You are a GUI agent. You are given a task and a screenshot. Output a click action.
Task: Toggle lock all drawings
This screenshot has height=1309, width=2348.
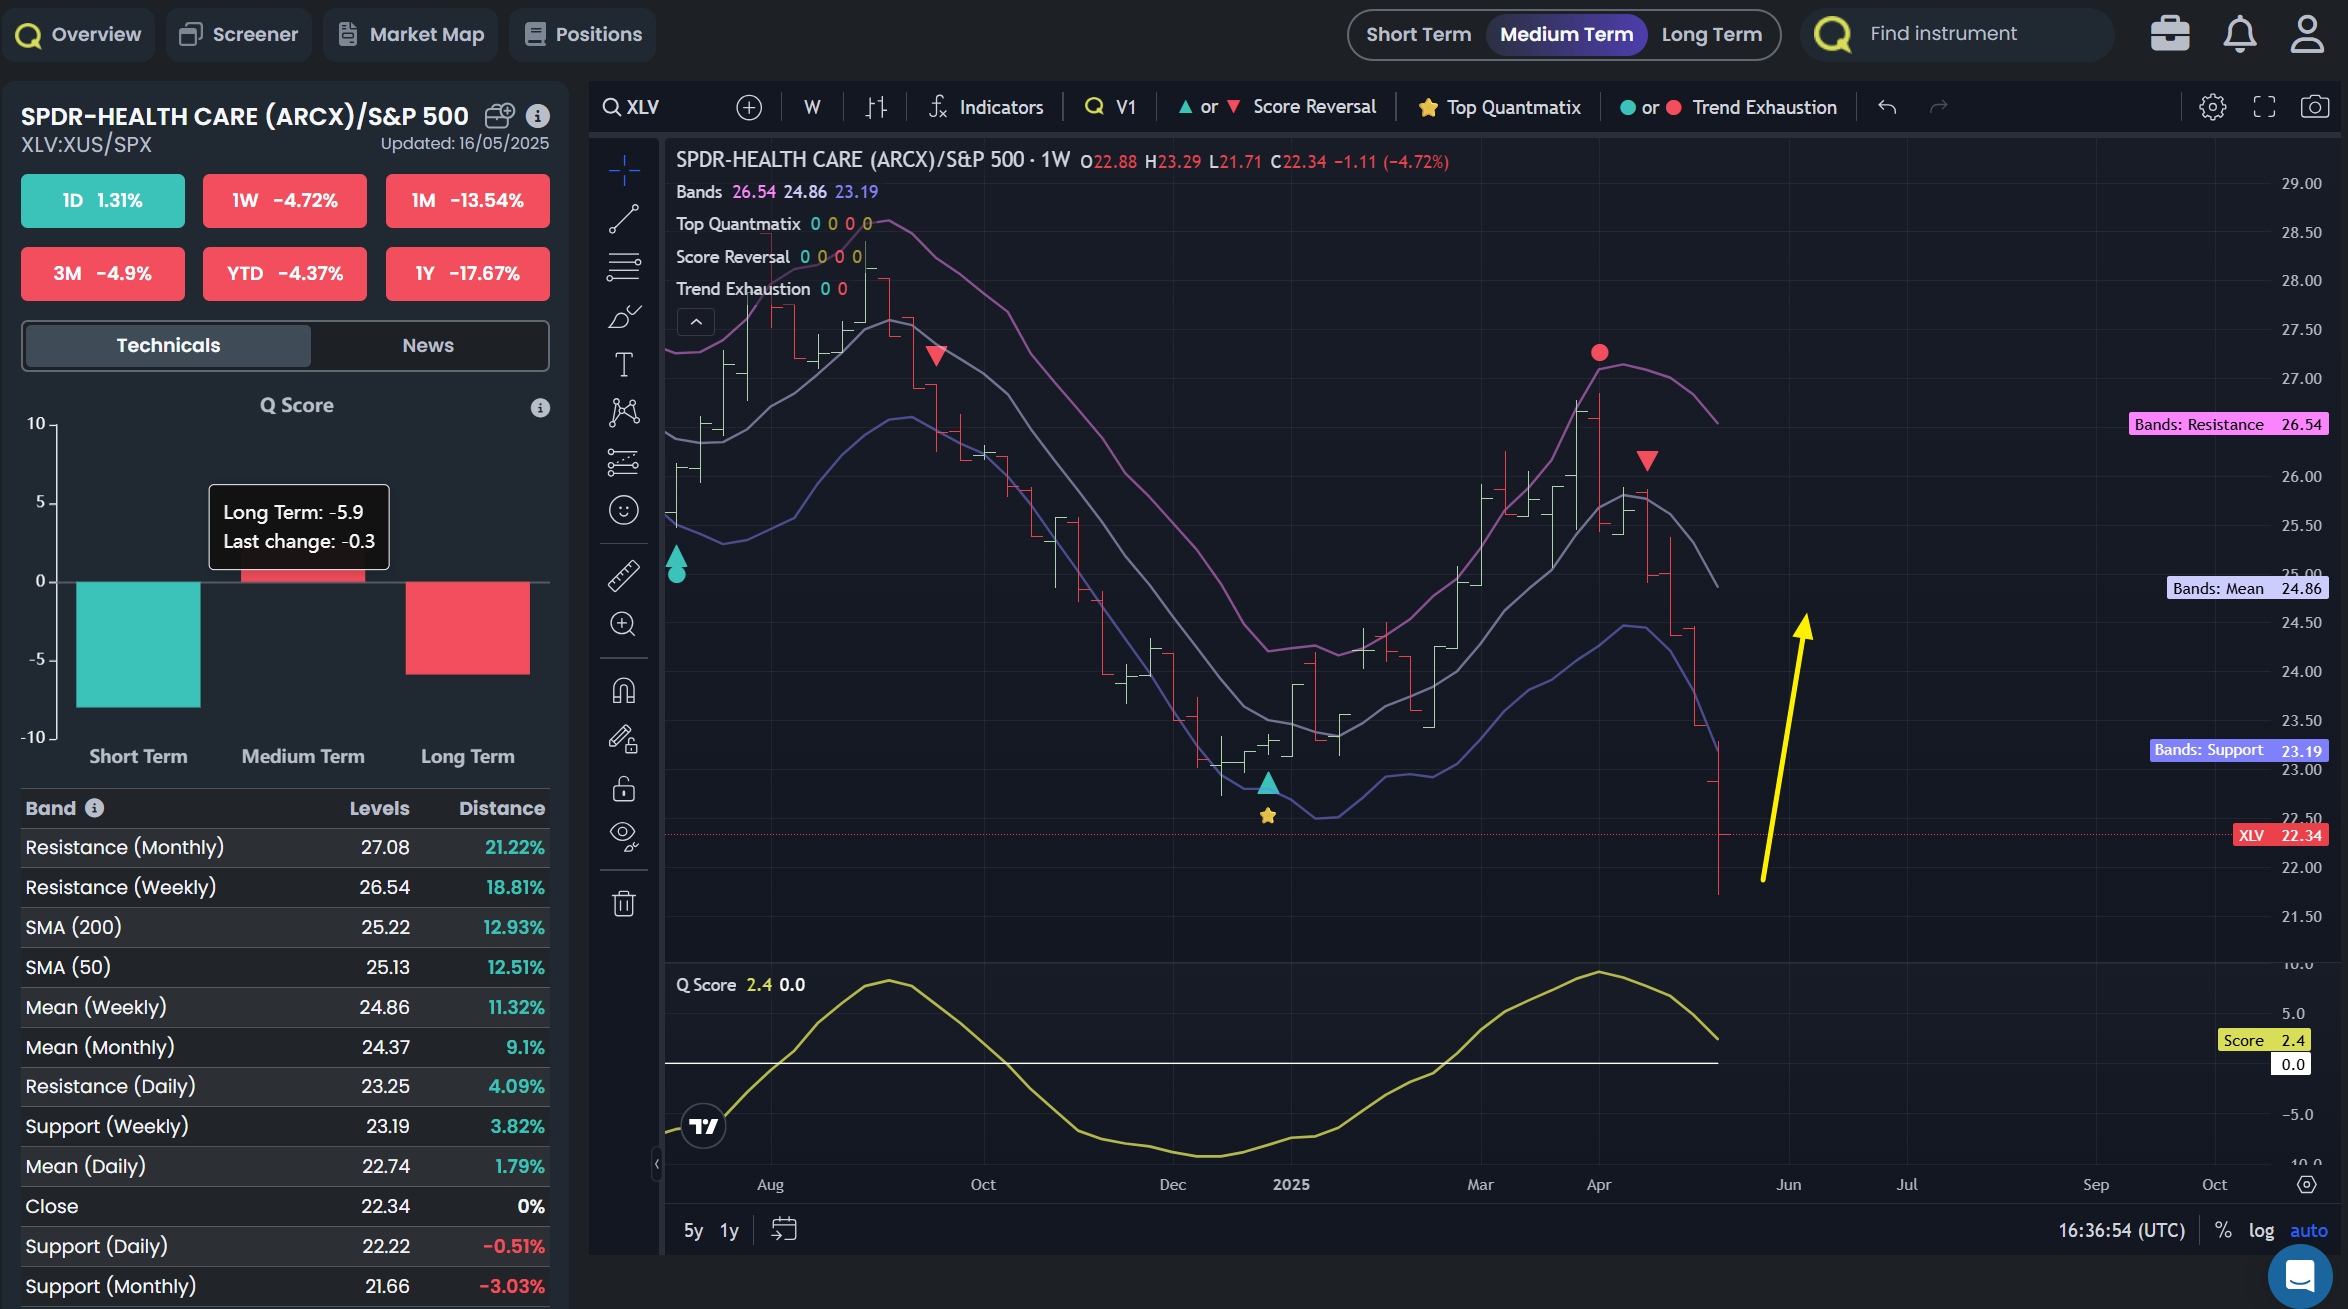coord(624,789)
